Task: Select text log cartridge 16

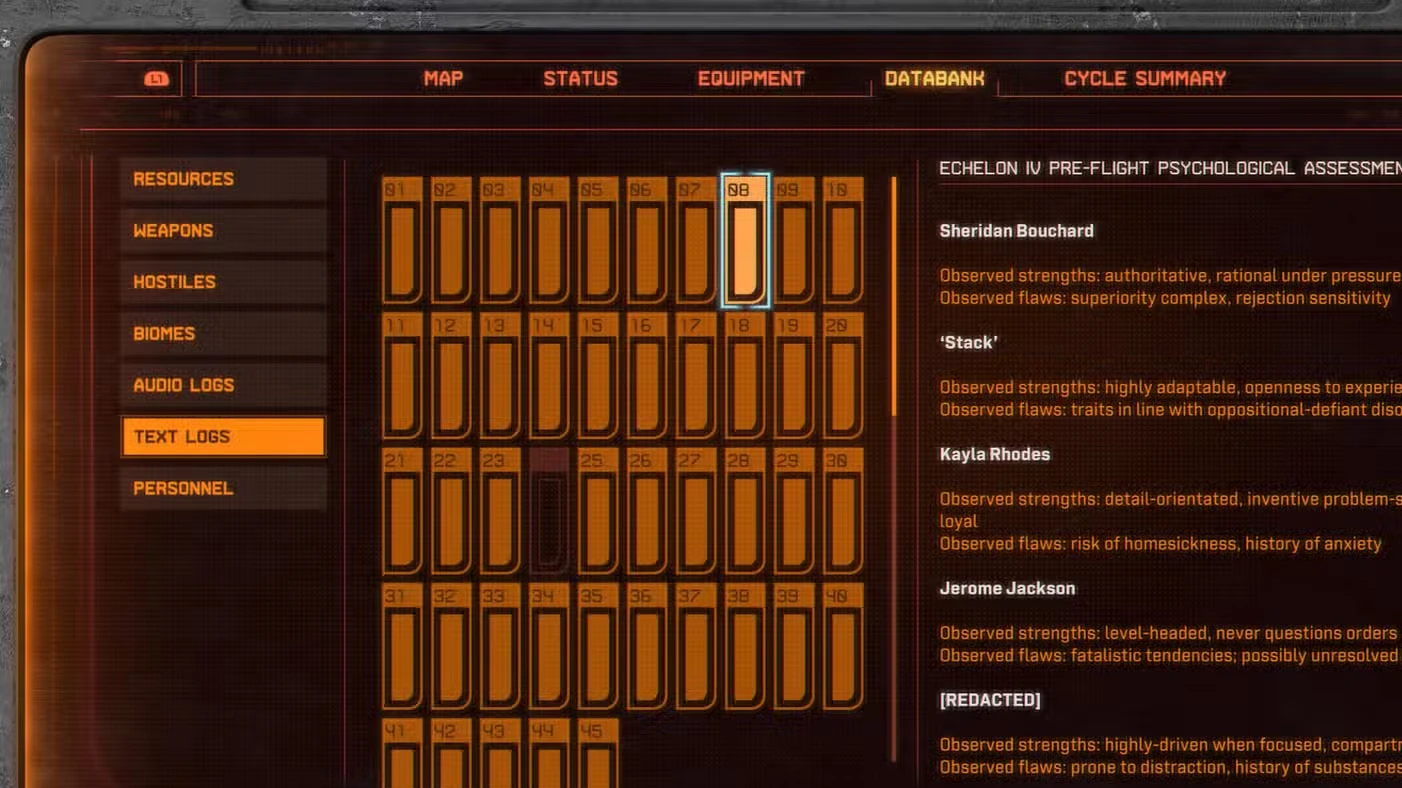Action: tap(647, 376)
